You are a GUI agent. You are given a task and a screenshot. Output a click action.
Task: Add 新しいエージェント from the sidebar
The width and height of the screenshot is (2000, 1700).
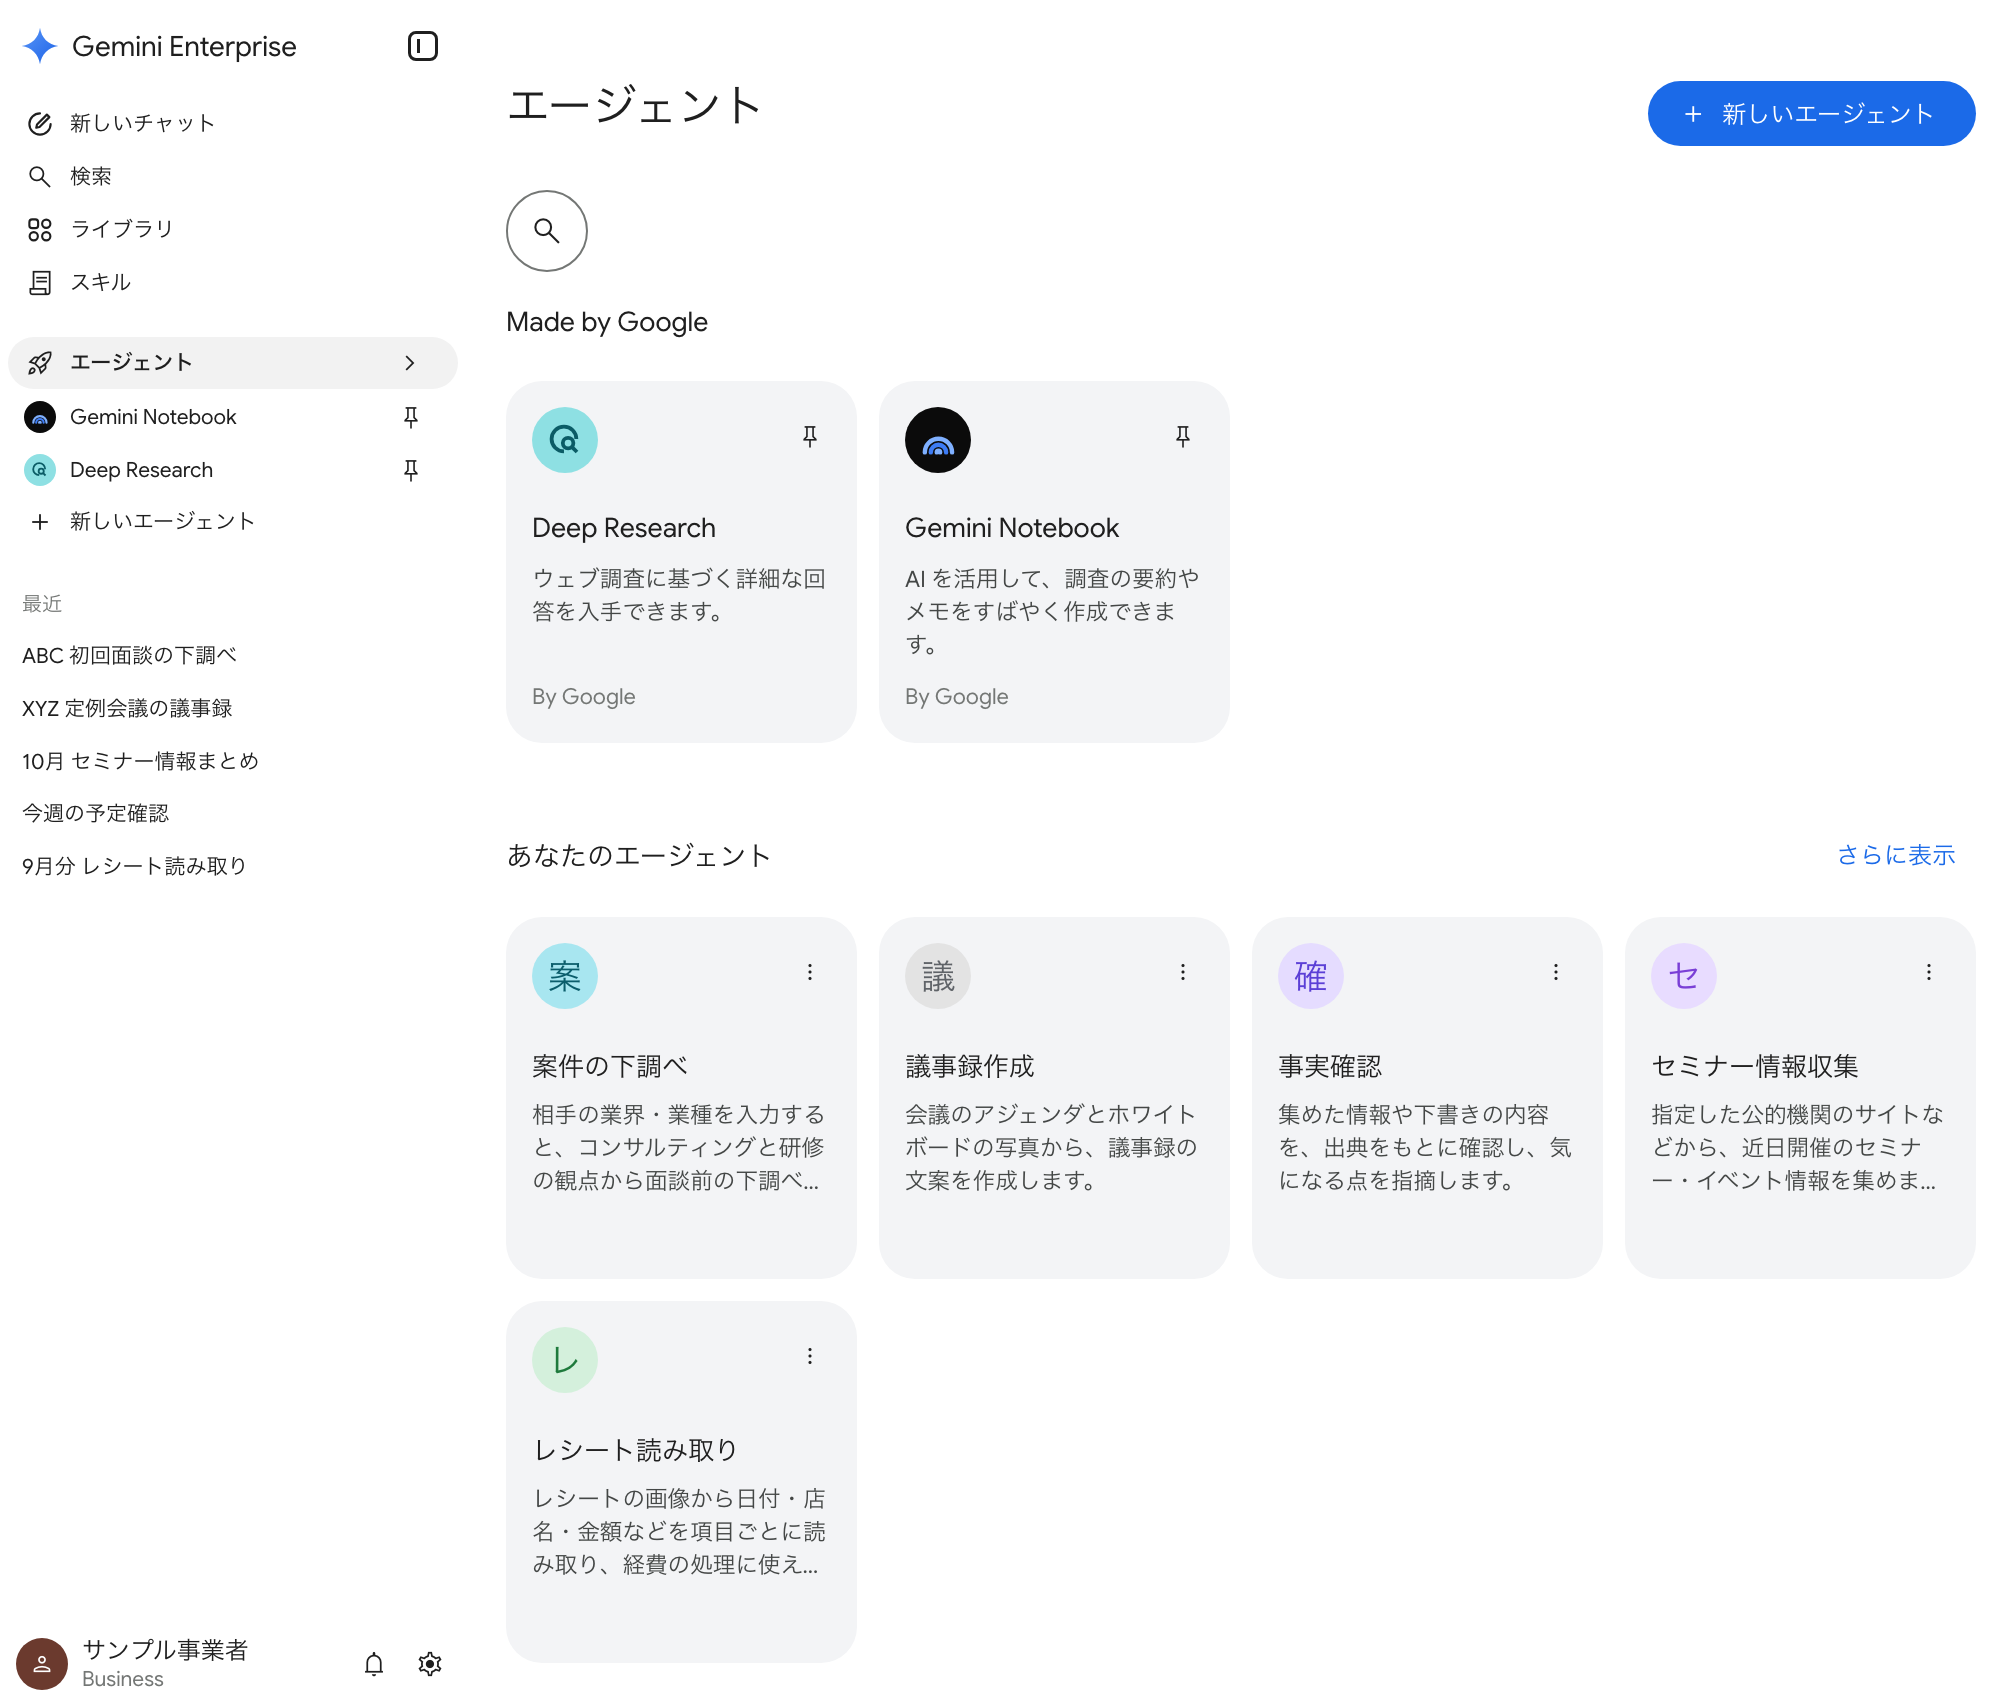point(232,521)
